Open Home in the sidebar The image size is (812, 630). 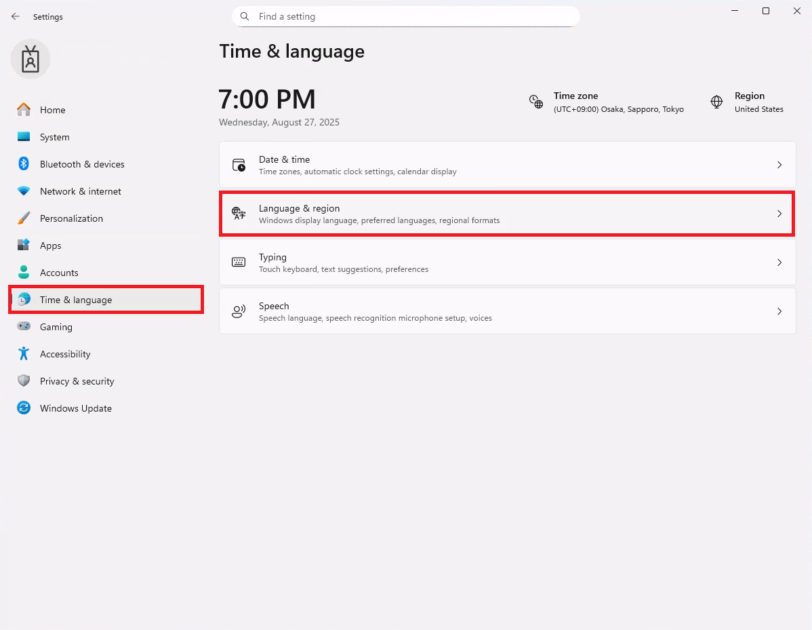106,110
